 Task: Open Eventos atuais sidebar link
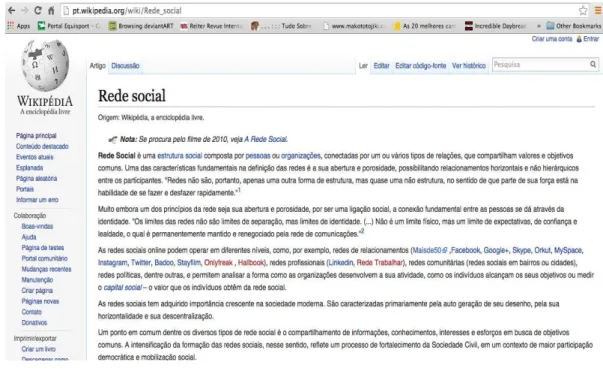point(35,157)
